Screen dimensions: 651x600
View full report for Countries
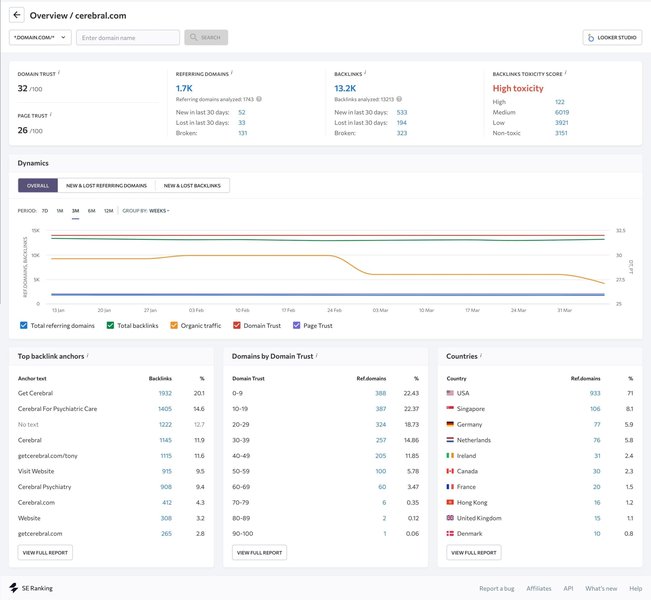[474, 553]
